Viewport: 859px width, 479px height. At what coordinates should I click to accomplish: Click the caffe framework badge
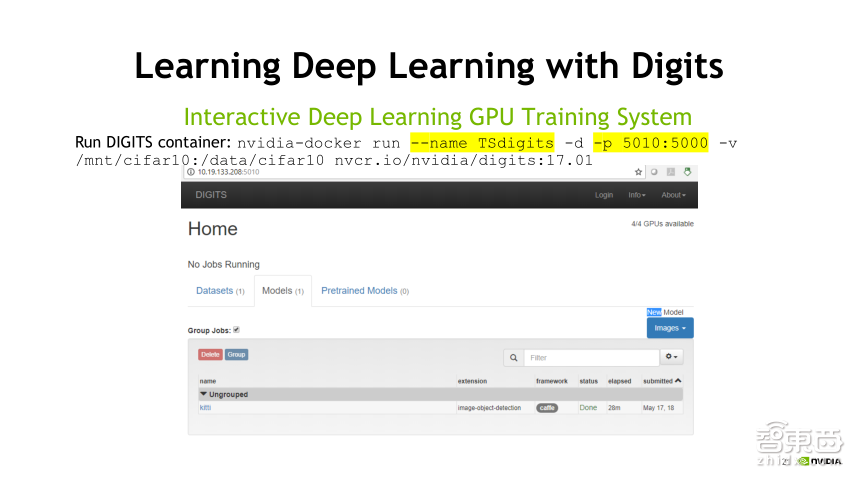pyautogui.click(x=547, y=408)
